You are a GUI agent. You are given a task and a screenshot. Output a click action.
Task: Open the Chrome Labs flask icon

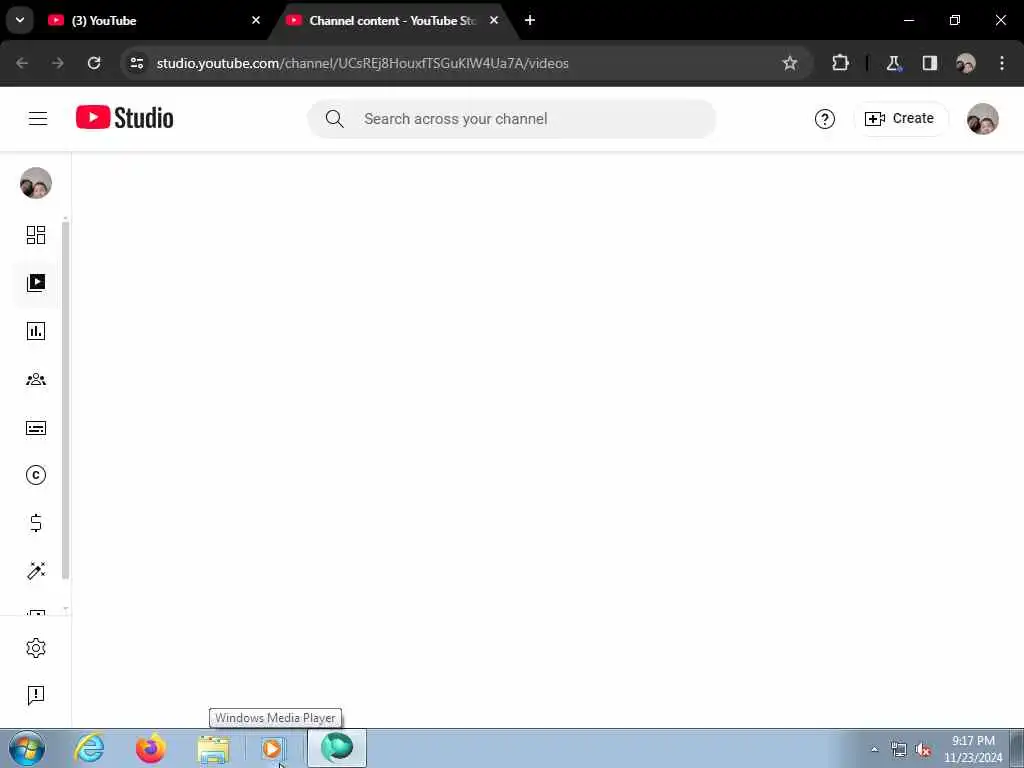point(893,63)
